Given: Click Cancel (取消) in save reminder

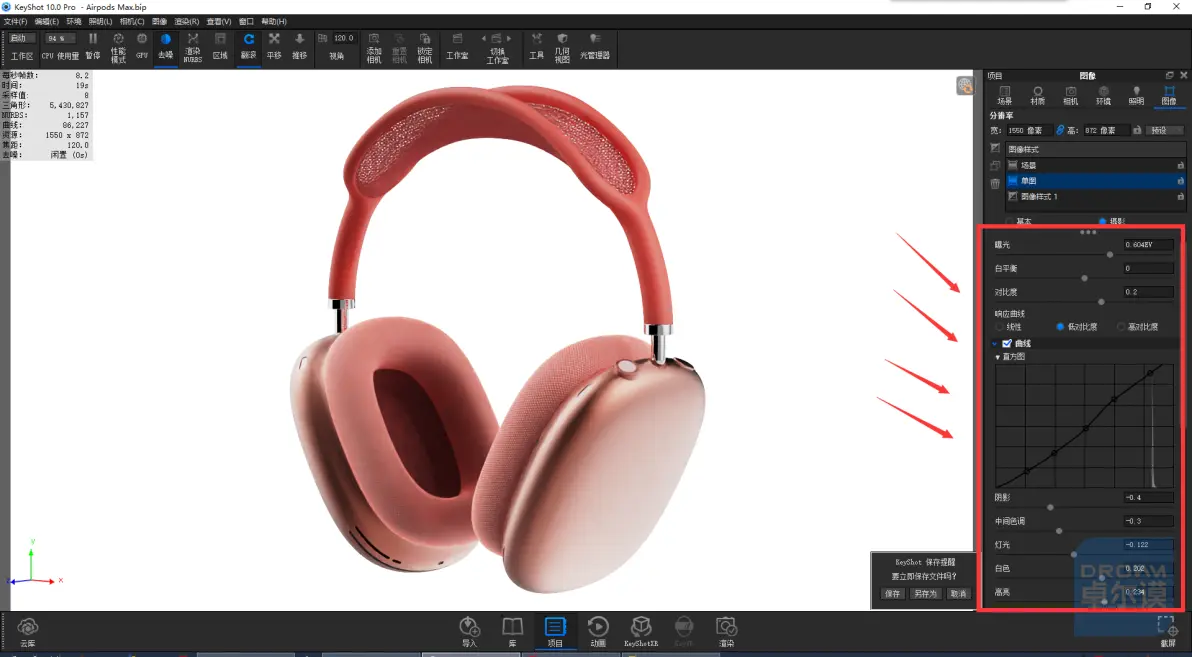Looking at the screenshot, I should pyautogui.click(x=958, y=594).
